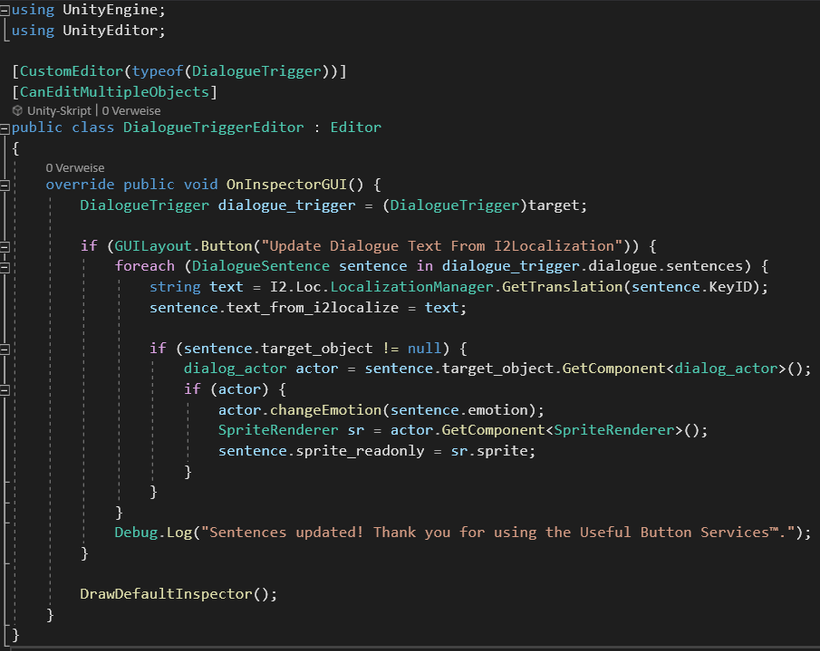Open the Unity-Skript CodeLens label

59,111
